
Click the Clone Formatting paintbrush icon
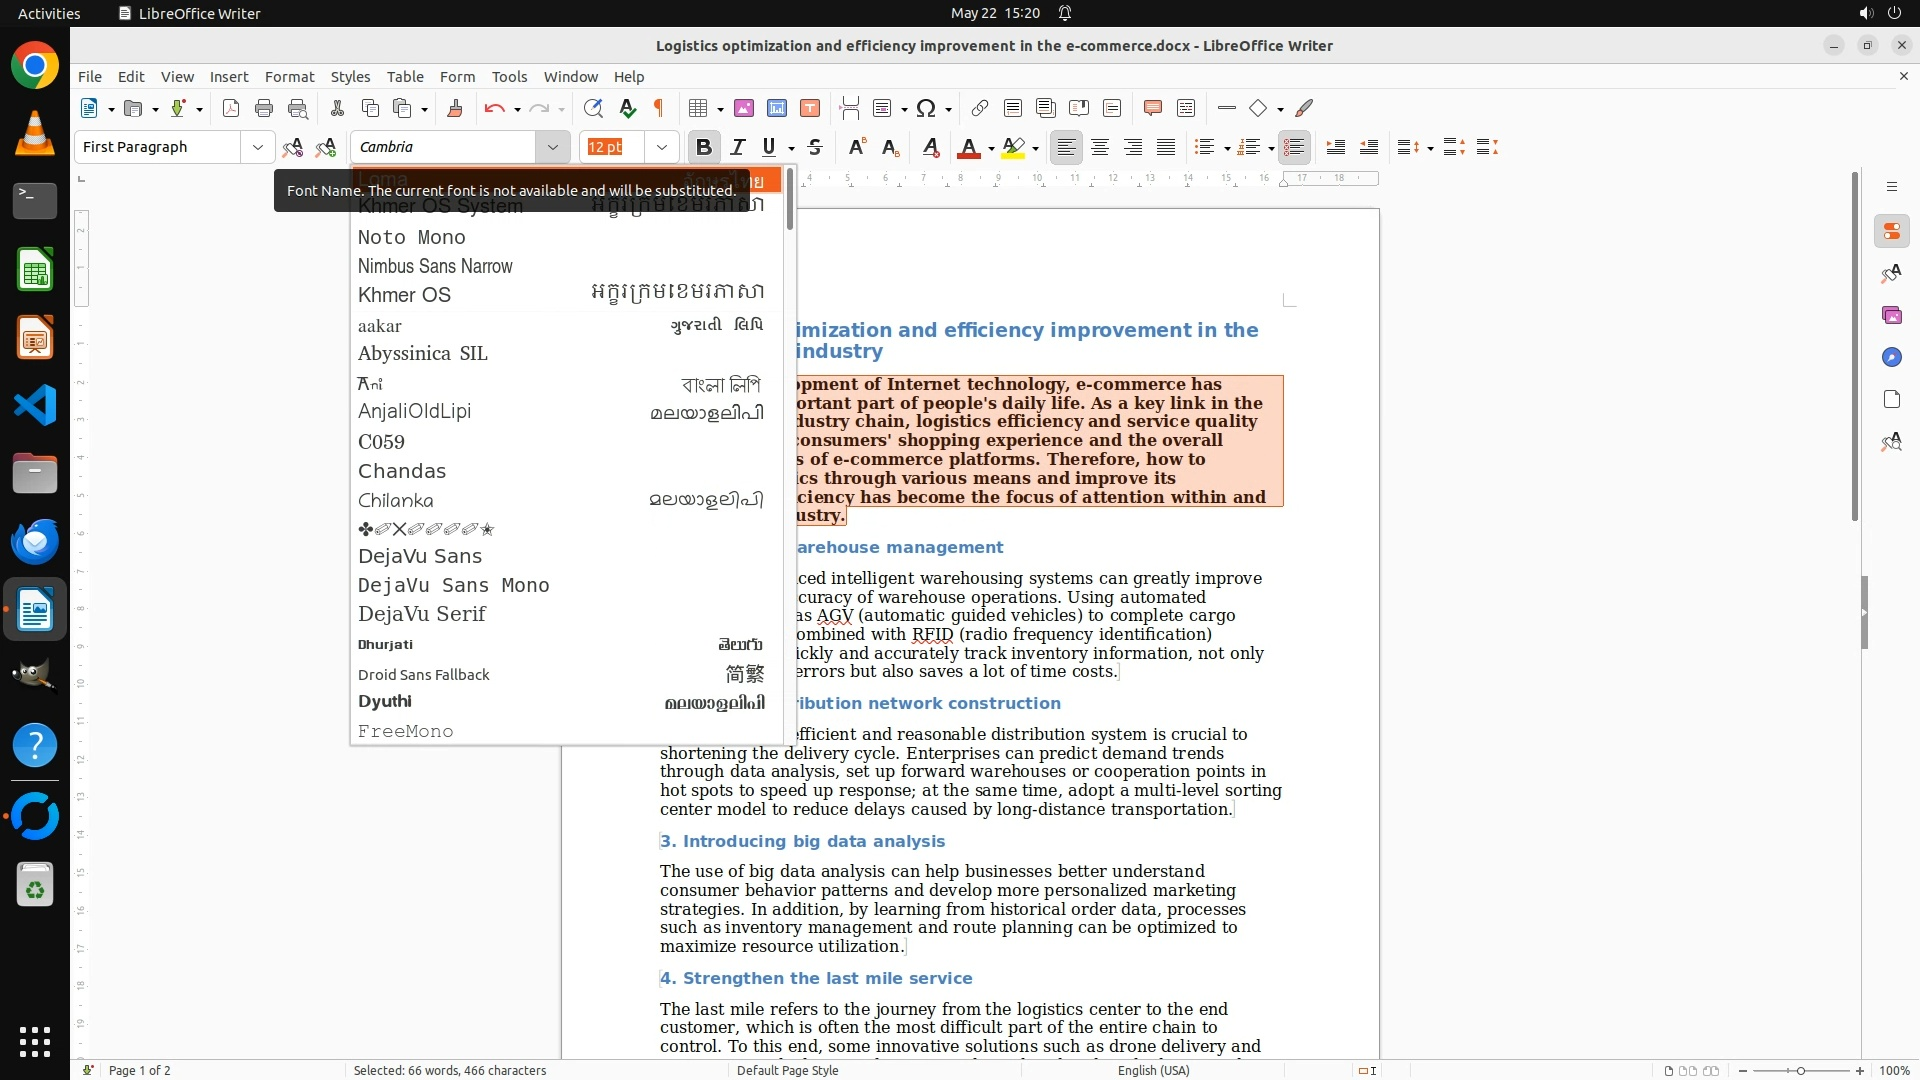(x=455, y=108)
